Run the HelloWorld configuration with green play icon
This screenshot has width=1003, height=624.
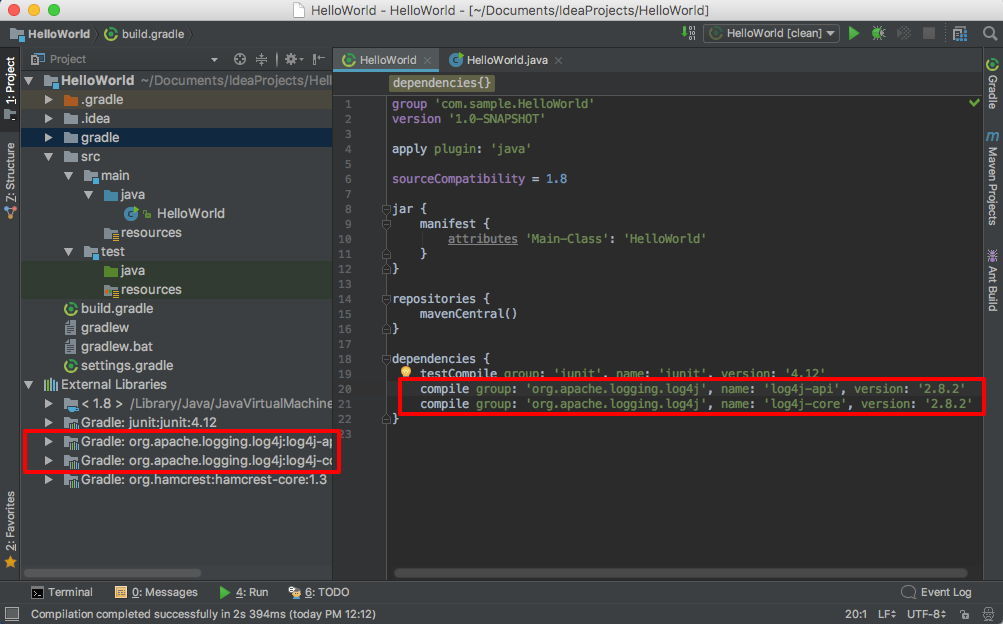click(x=854, y=33)
